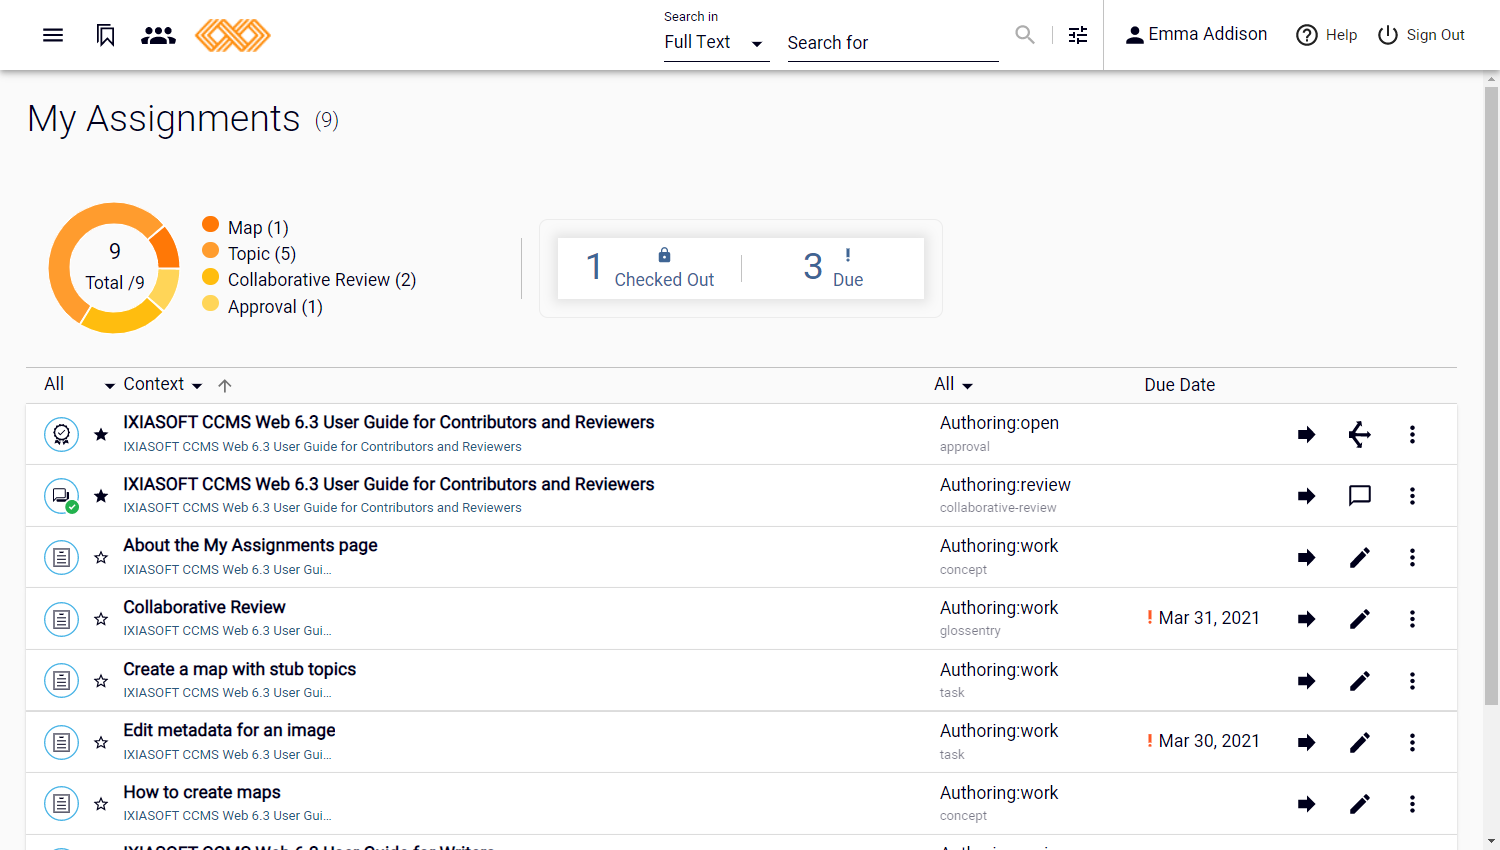The height and width of the screenshot is (850, 1500).
Task: Focus the Search for input field
Action: 893,43
